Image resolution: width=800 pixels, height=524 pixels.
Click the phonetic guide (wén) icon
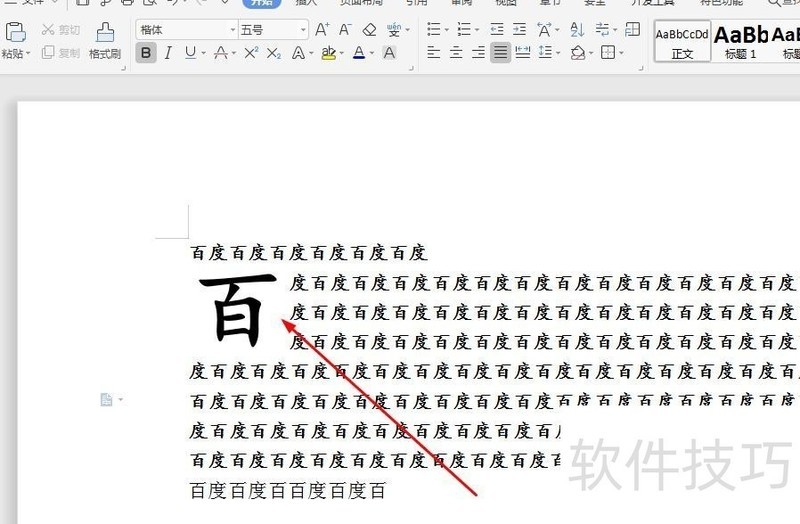click(393, 30)
